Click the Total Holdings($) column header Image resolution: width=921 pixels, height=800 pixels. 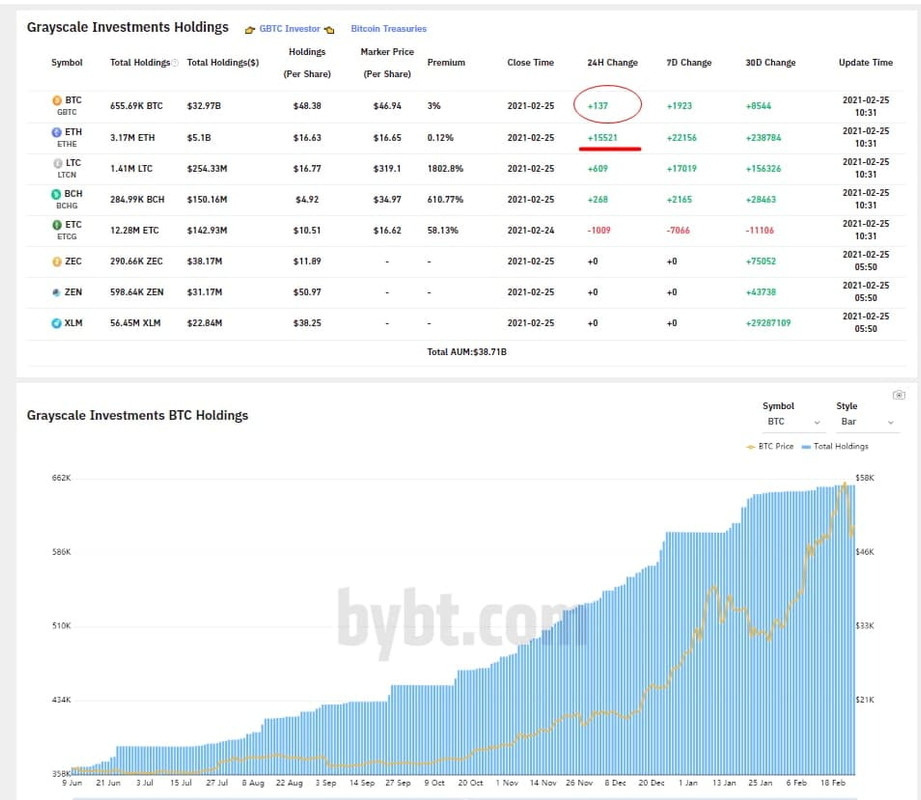point(223,62)
